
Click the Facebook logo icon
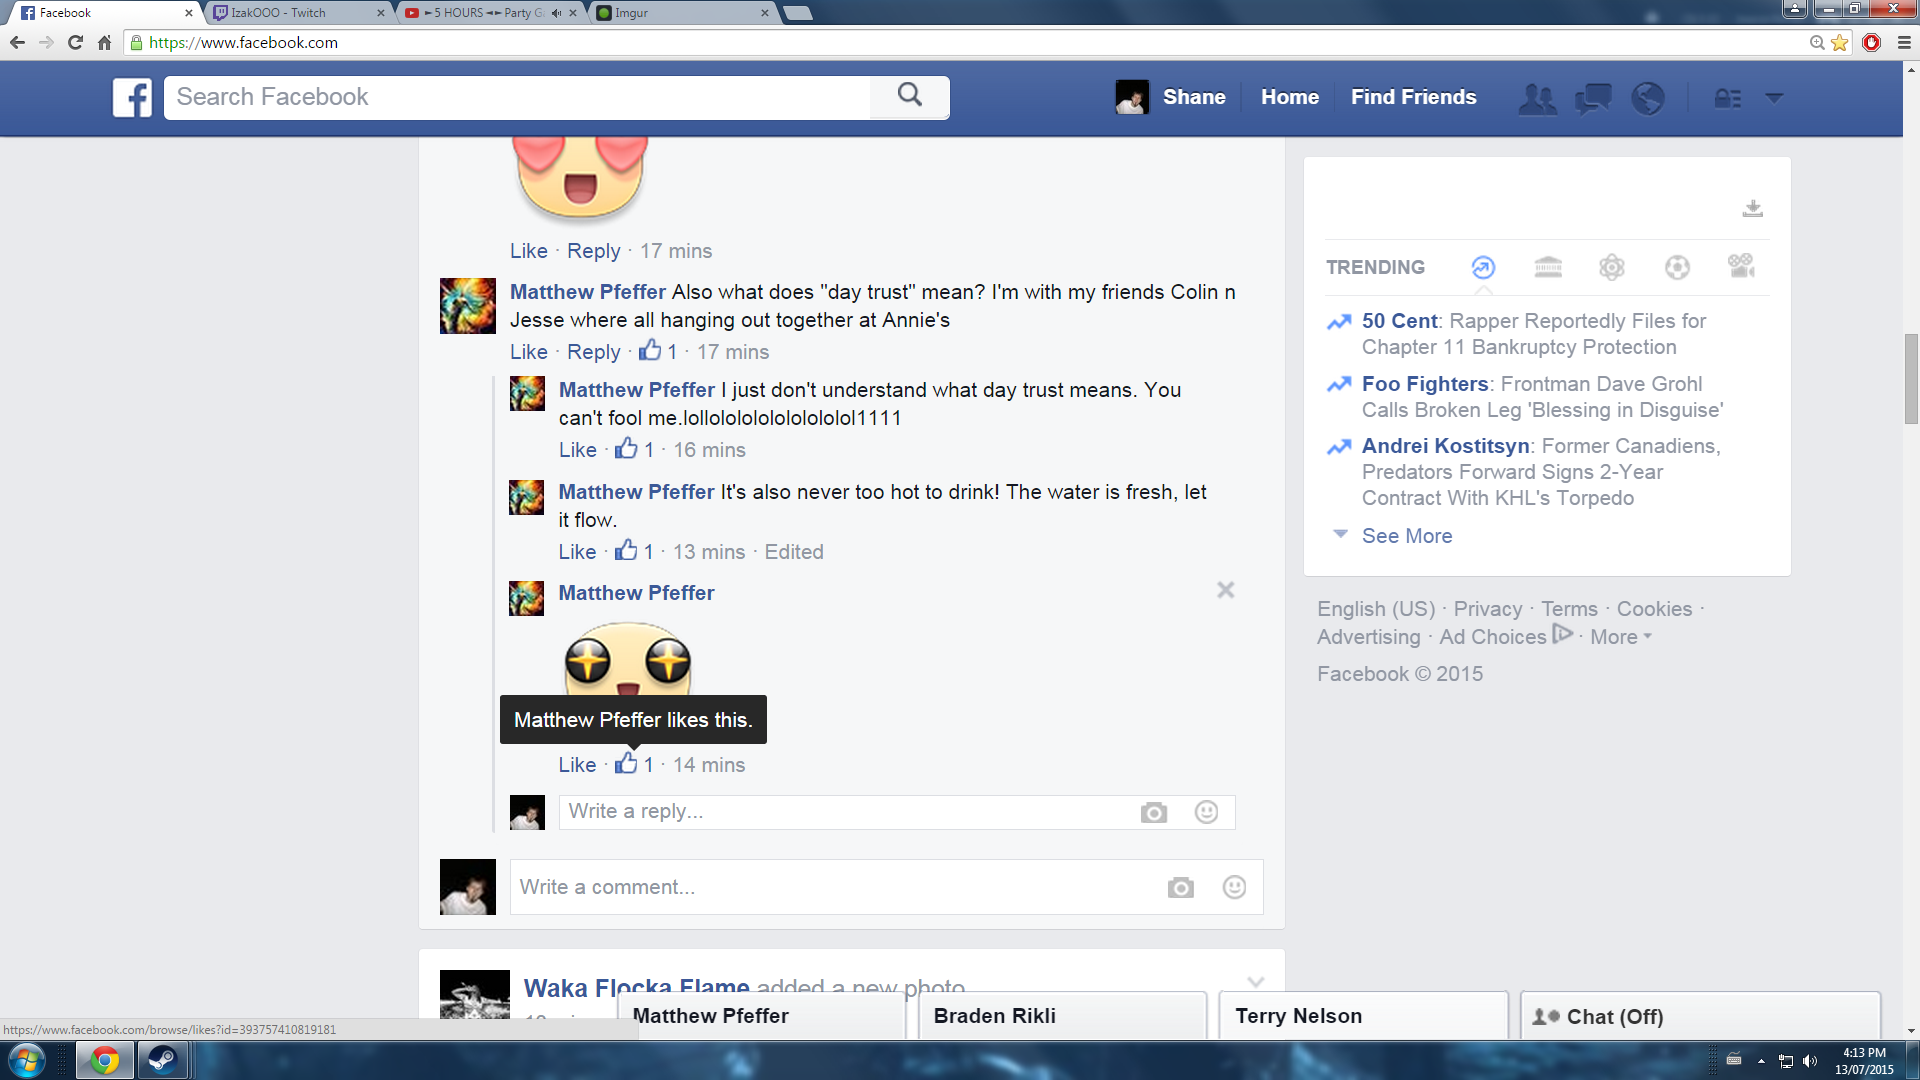[132, 97]
